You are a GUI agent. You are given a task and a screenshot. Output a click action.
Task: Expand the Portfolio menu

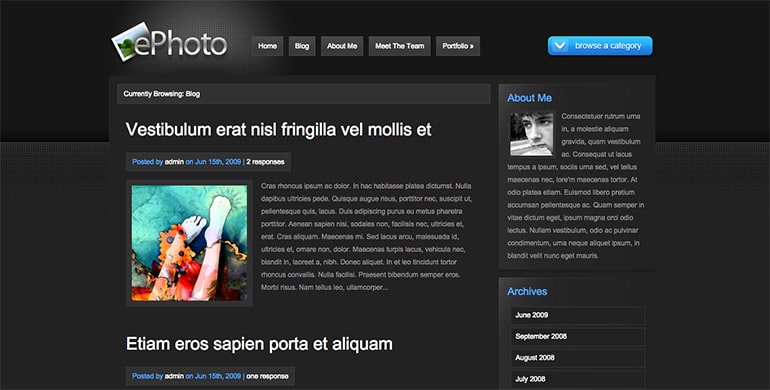[458, 46]
